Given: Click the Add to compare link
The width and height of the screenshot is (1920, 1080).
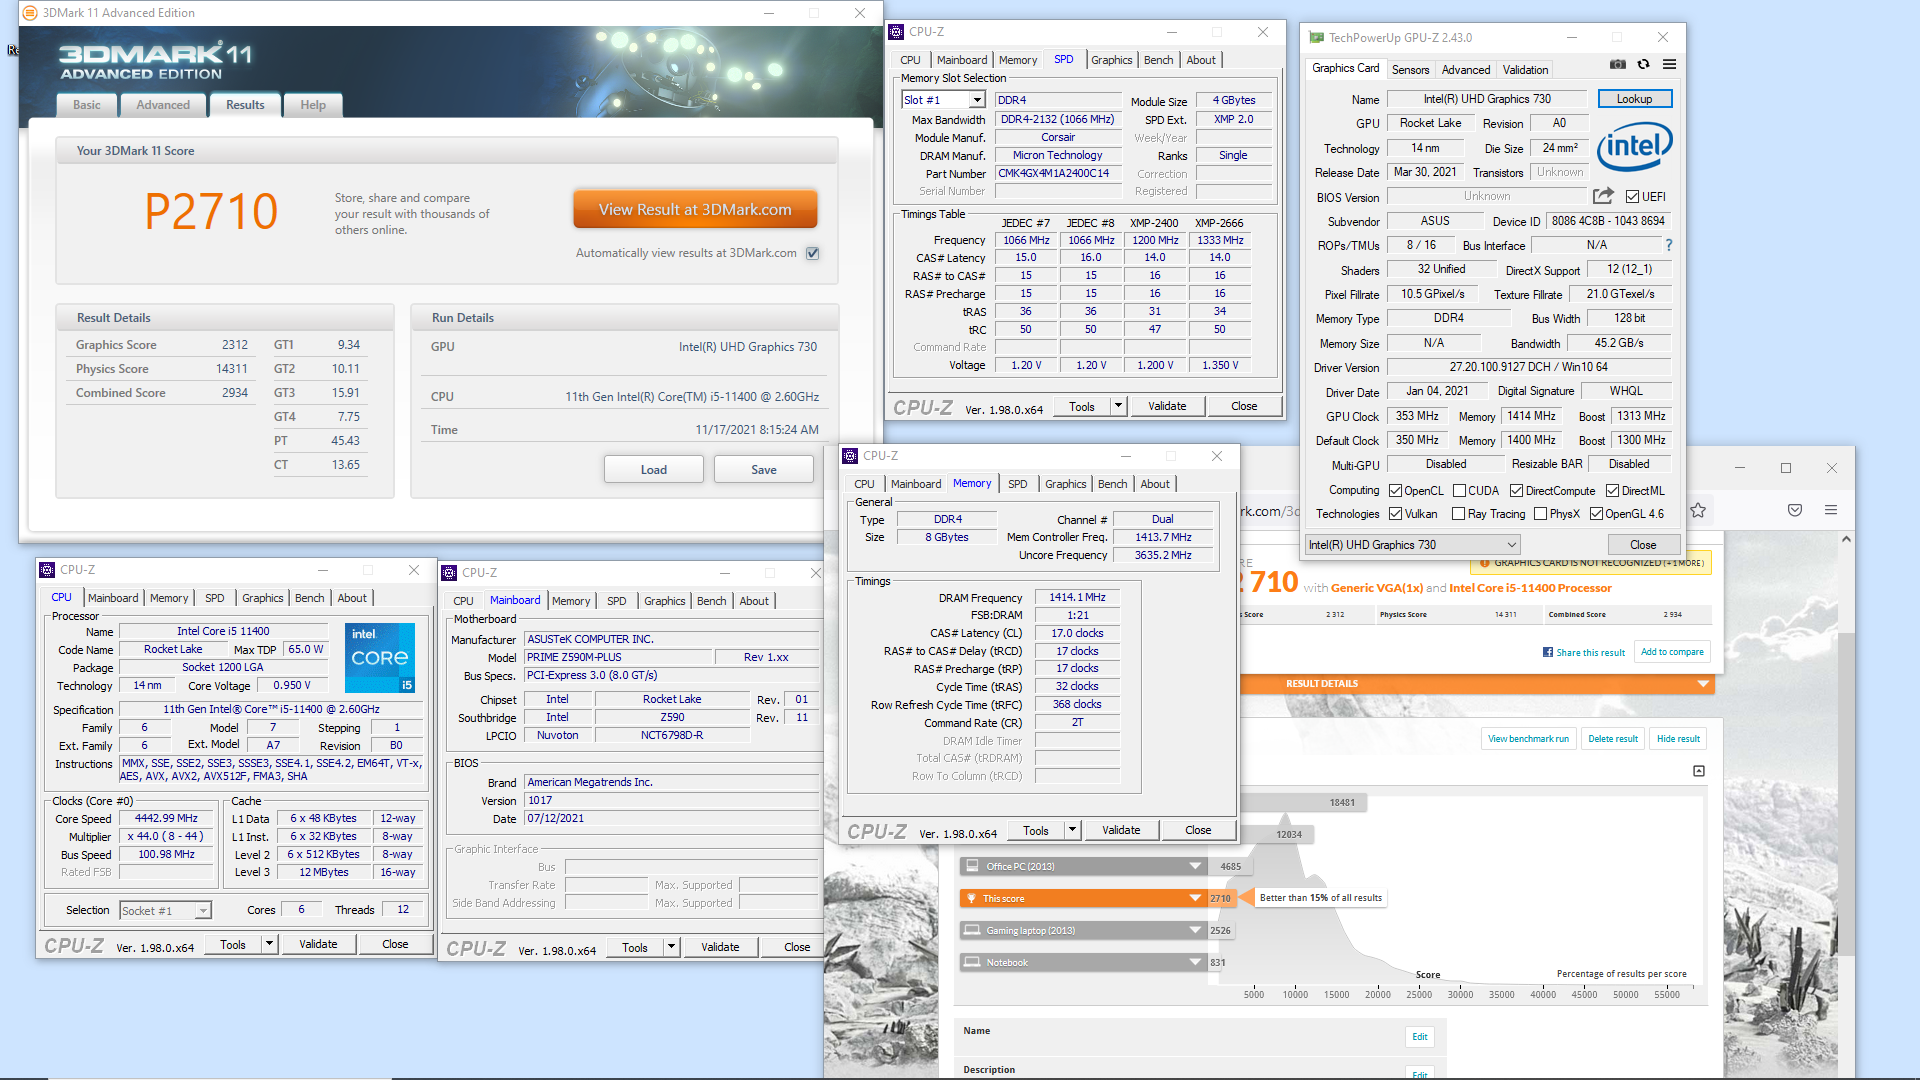Looking at the screenshot, I should (x=1672, y=652).
